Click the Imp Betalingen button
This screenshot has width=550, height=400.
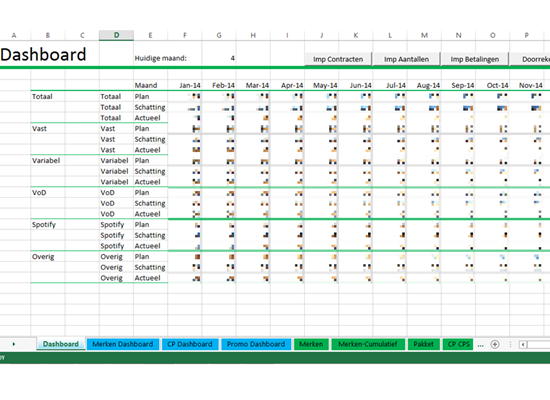475,59
